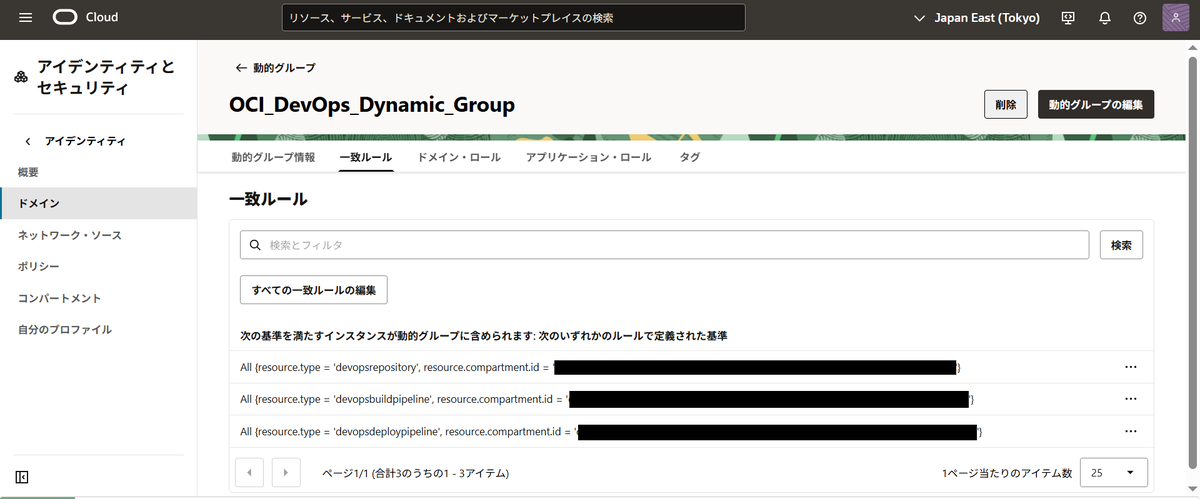Open items-per-page dropdown showing 25
Screen dimensions: 1200x499
click(1114, 472)
